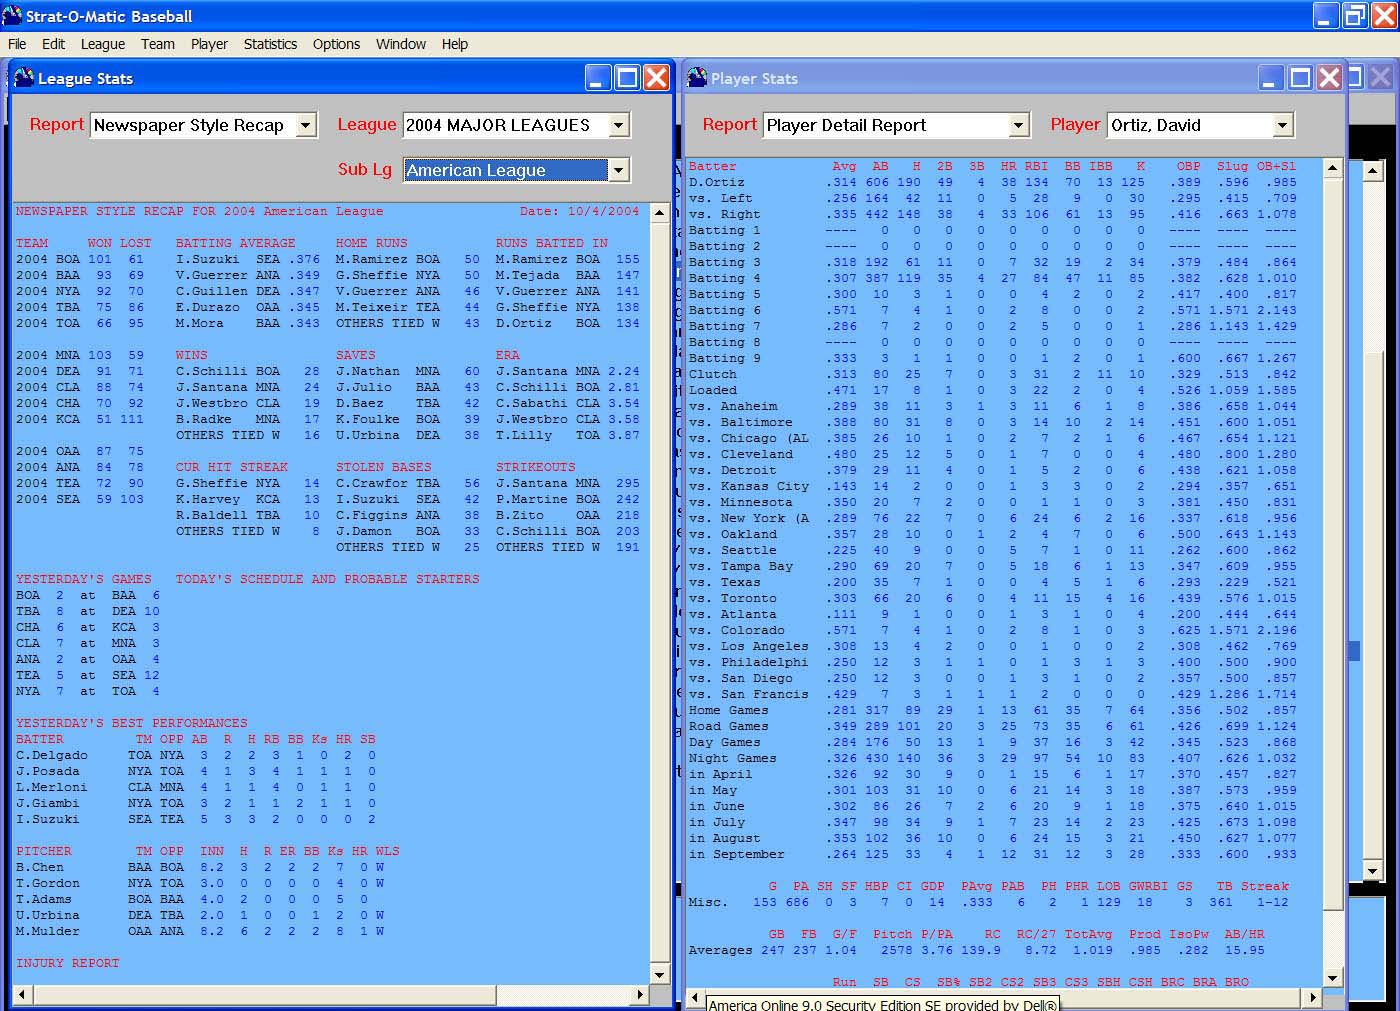Open the Edit menu
The height and width of the screenshot is (1011, 1400).
click(53, 44)
